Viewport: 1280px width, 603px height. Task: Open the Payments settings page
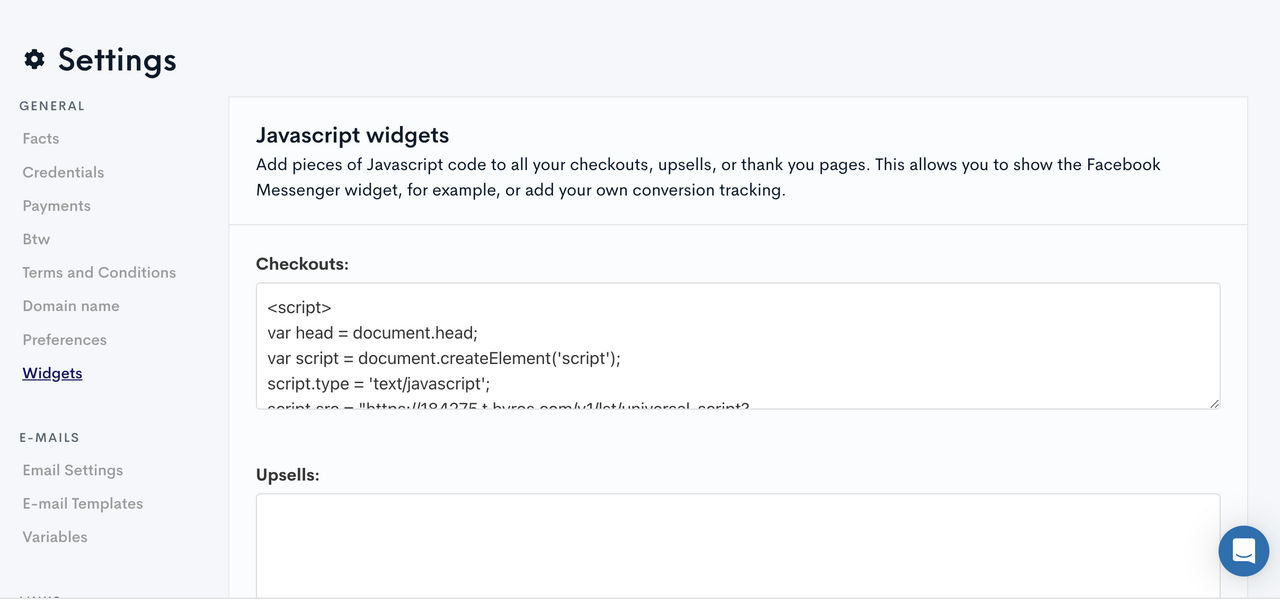tap(56, 205)
